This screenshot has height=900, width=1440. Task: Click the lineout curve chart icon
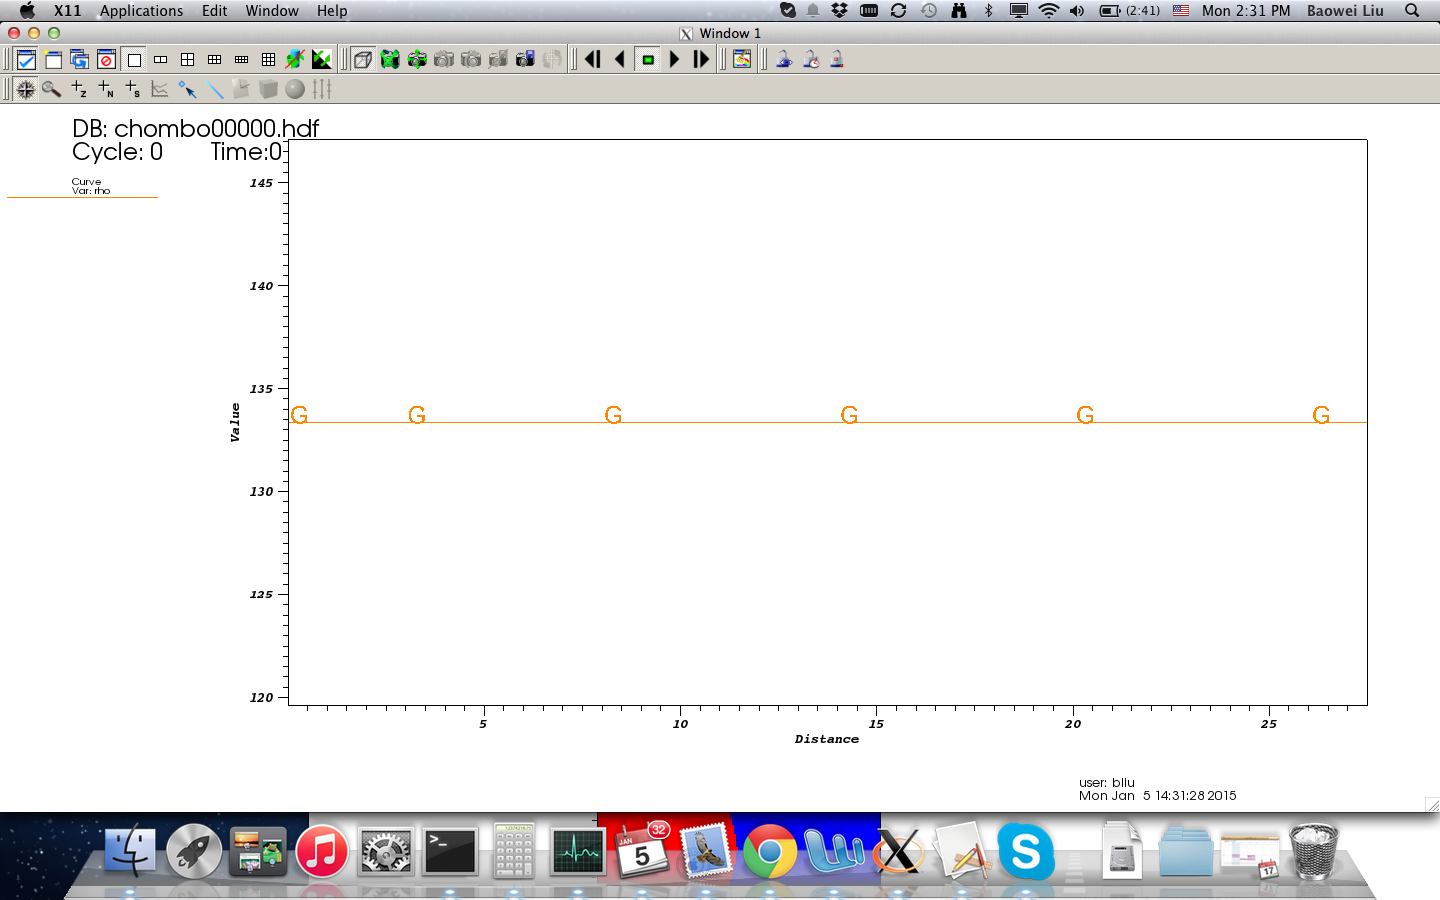point(160,89)
